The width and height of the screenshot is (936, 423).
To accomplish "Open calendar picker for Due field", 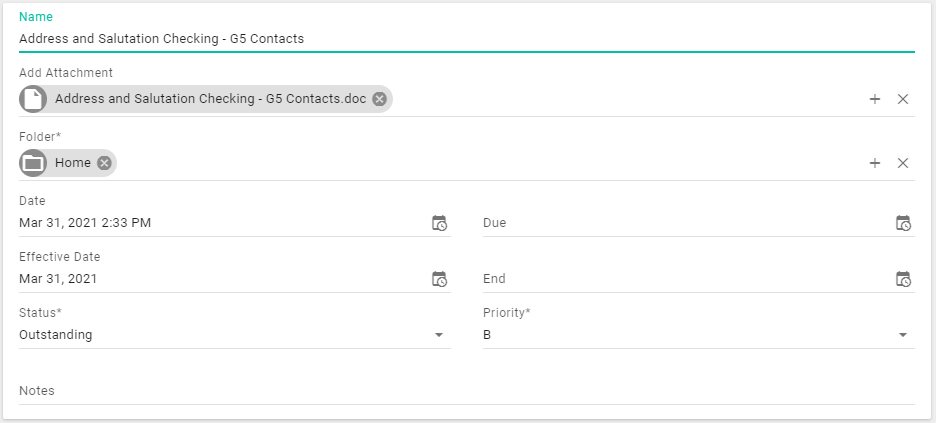I will point(903,223).
